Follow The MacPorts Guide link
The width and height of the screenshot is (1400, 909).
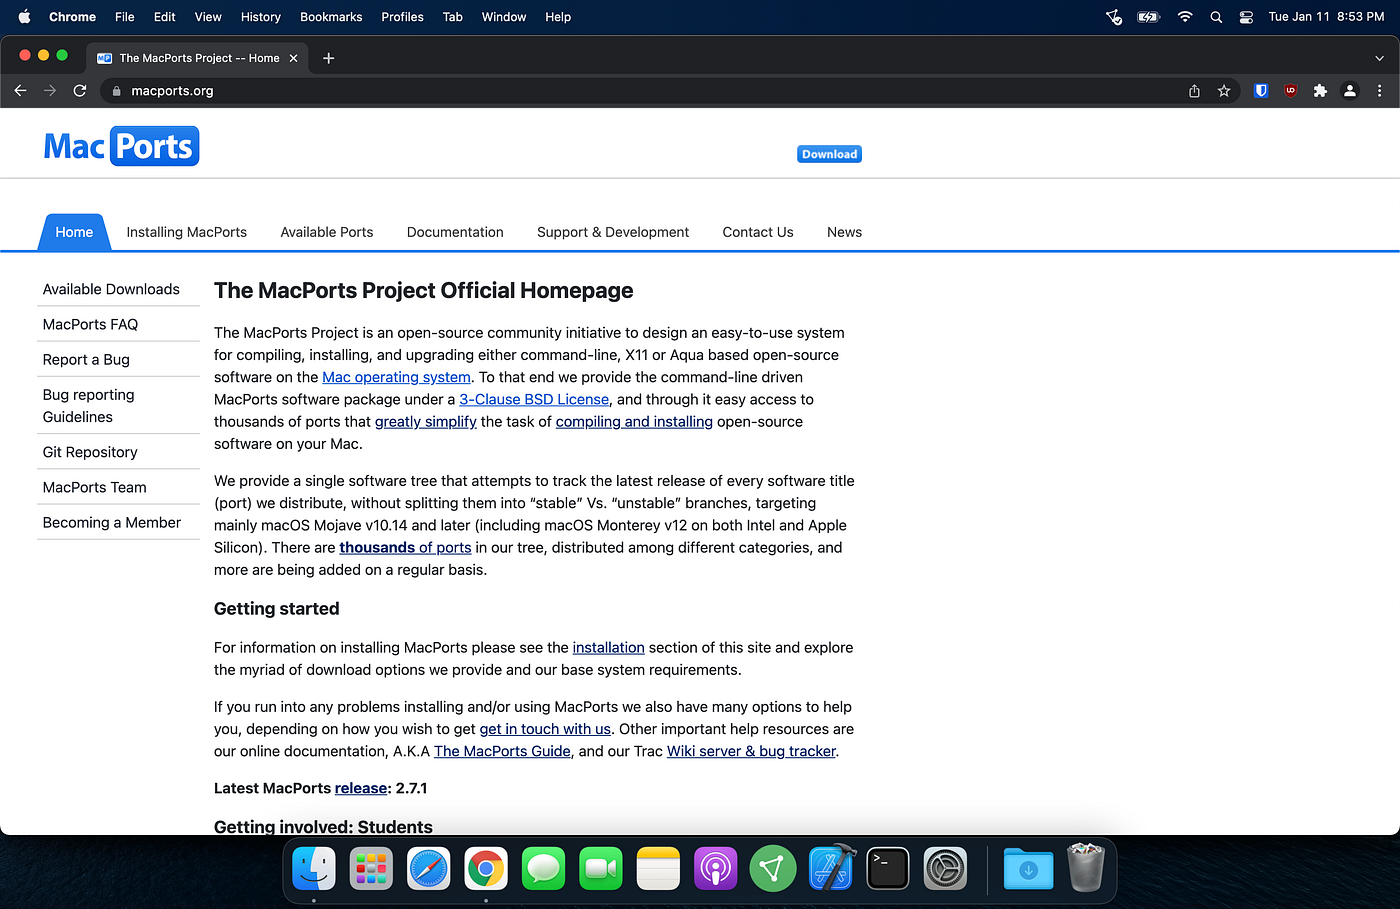[502, 751]
